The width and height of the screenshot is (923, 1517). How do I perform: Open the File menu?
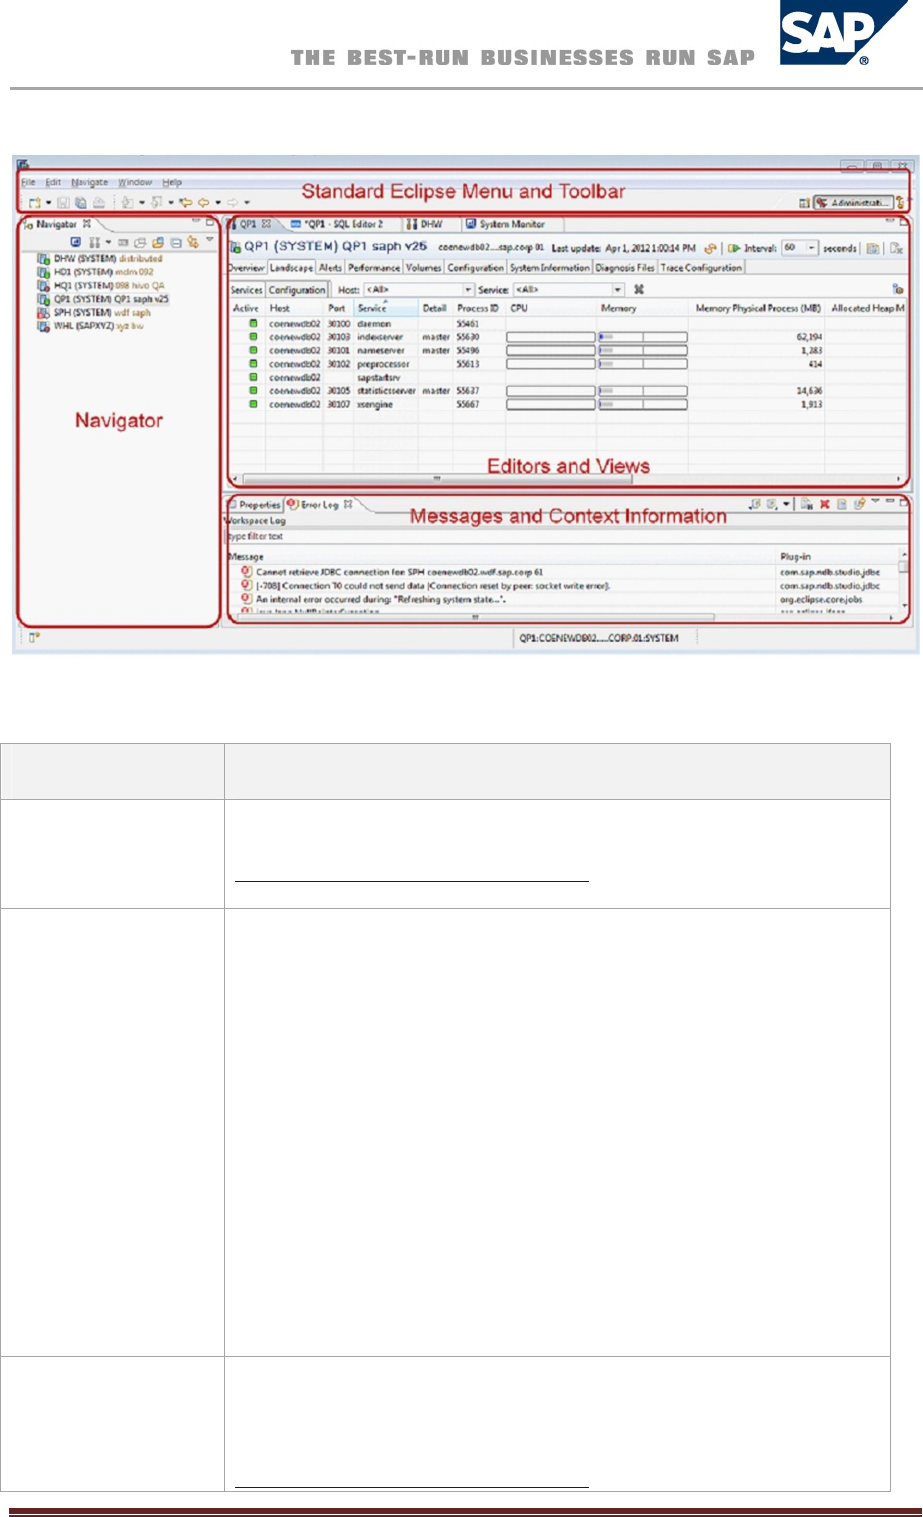28,183
